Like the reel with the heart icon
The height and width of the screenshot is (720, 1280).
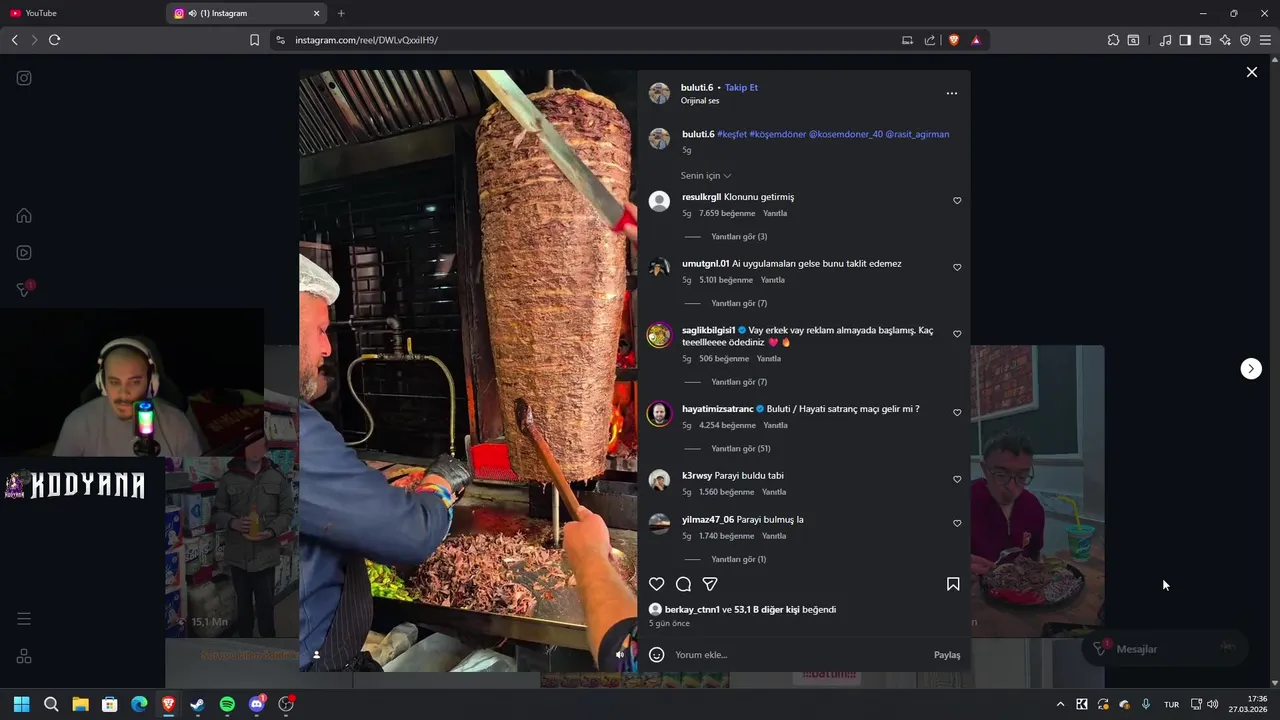[656, 584]
